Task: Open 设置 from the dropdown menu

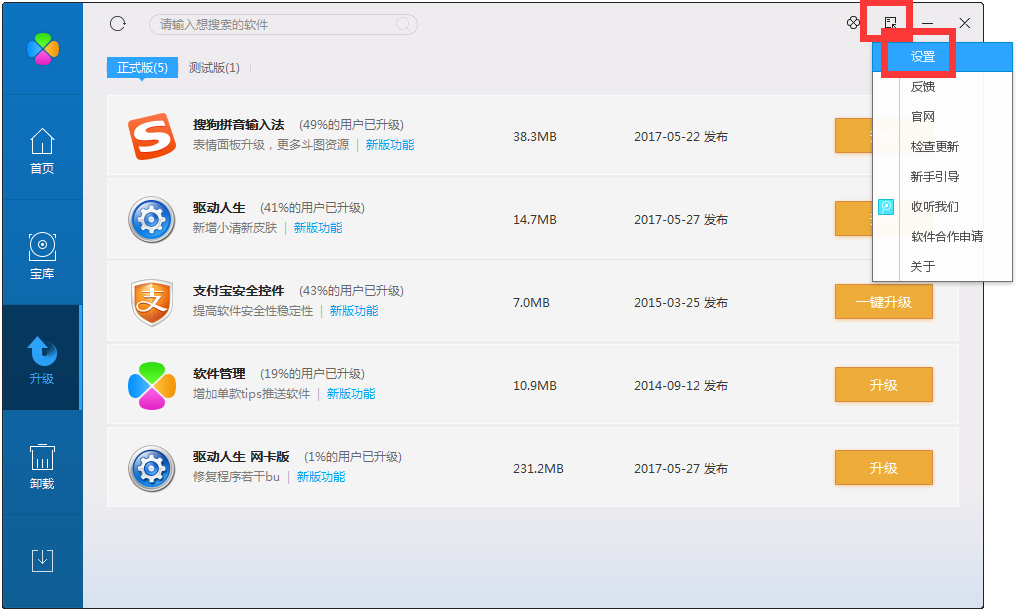Action: coord(921,57)
